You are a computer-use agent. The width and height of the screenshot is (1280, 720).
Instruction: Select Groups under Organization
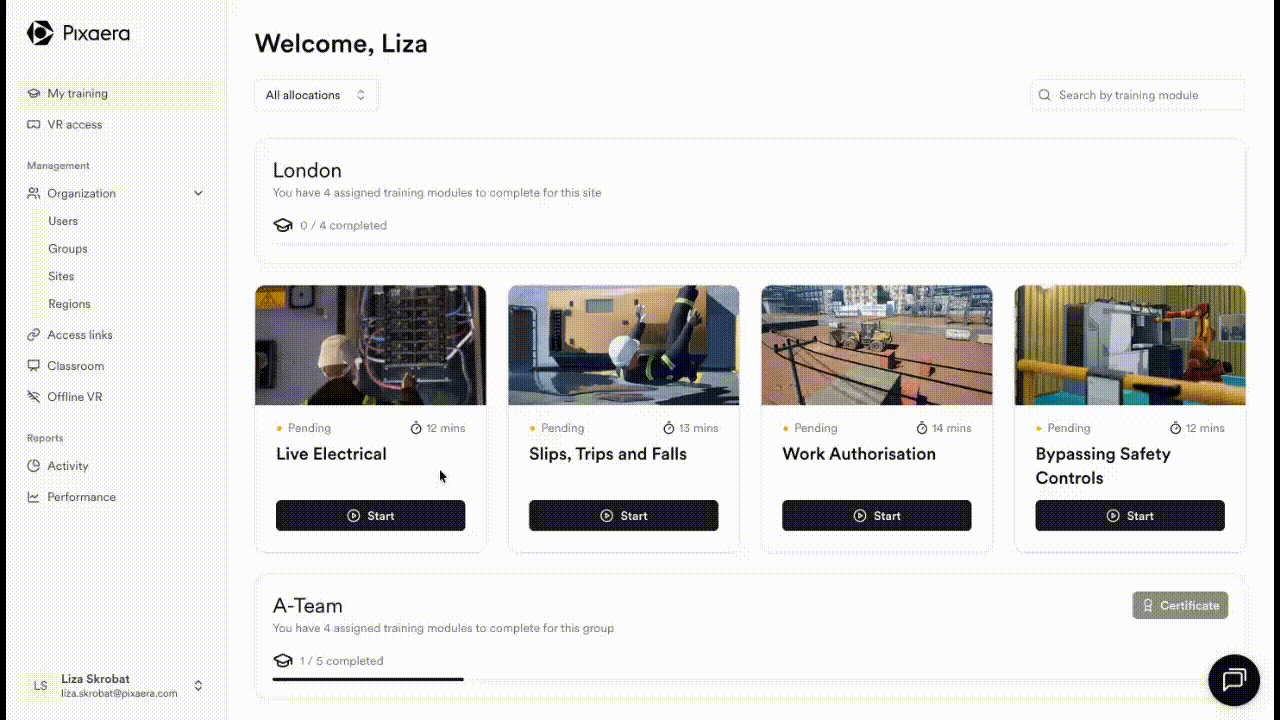[68, 249]
